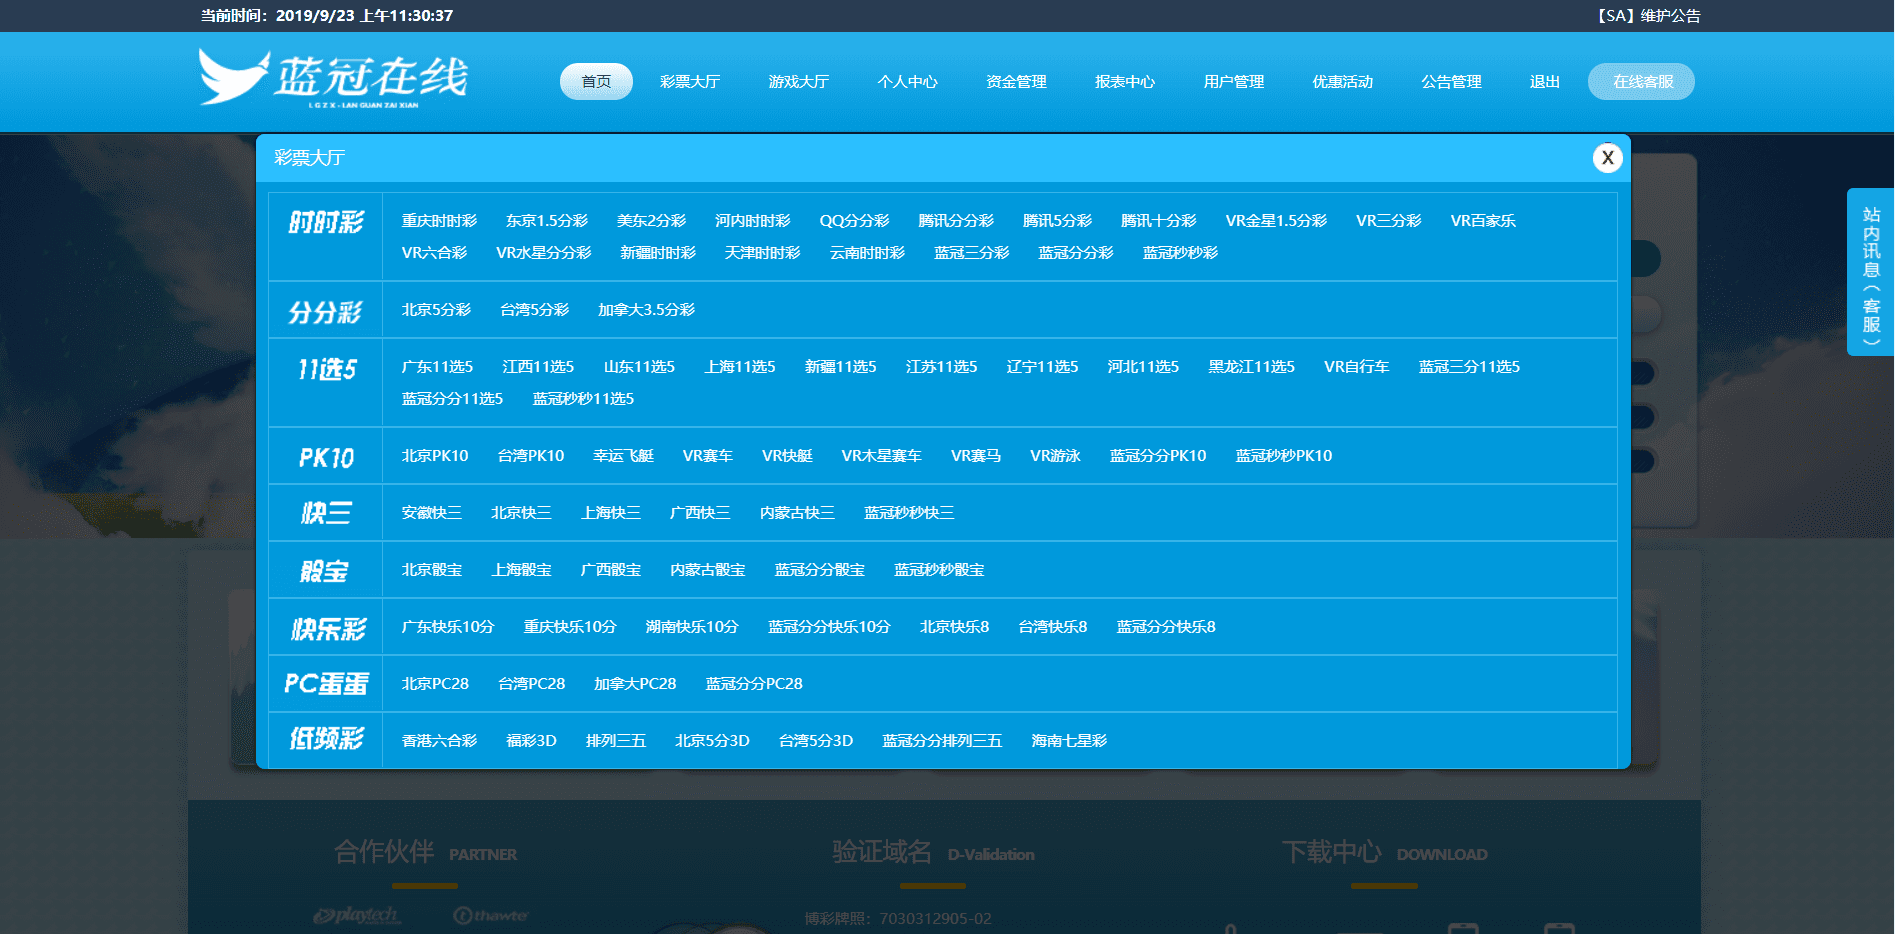The height and width of the screenshot is (934, 1895).
Task: Choose 香港六合彩 from 低频彩 row
Action: point(439,741)
